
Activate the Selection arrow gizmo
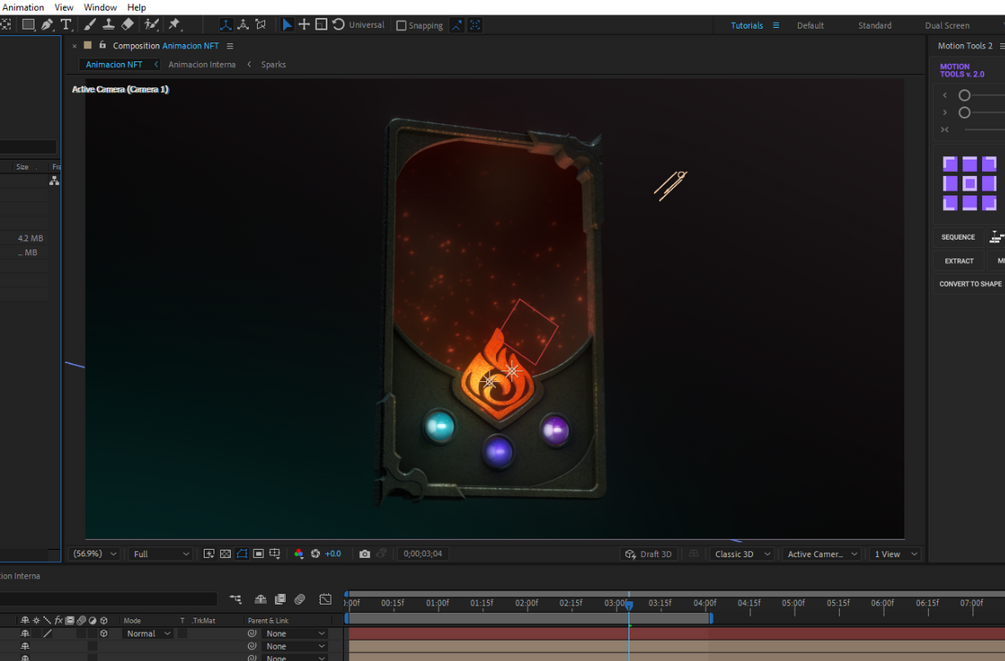pyautogui.click(x=287, y=25)
